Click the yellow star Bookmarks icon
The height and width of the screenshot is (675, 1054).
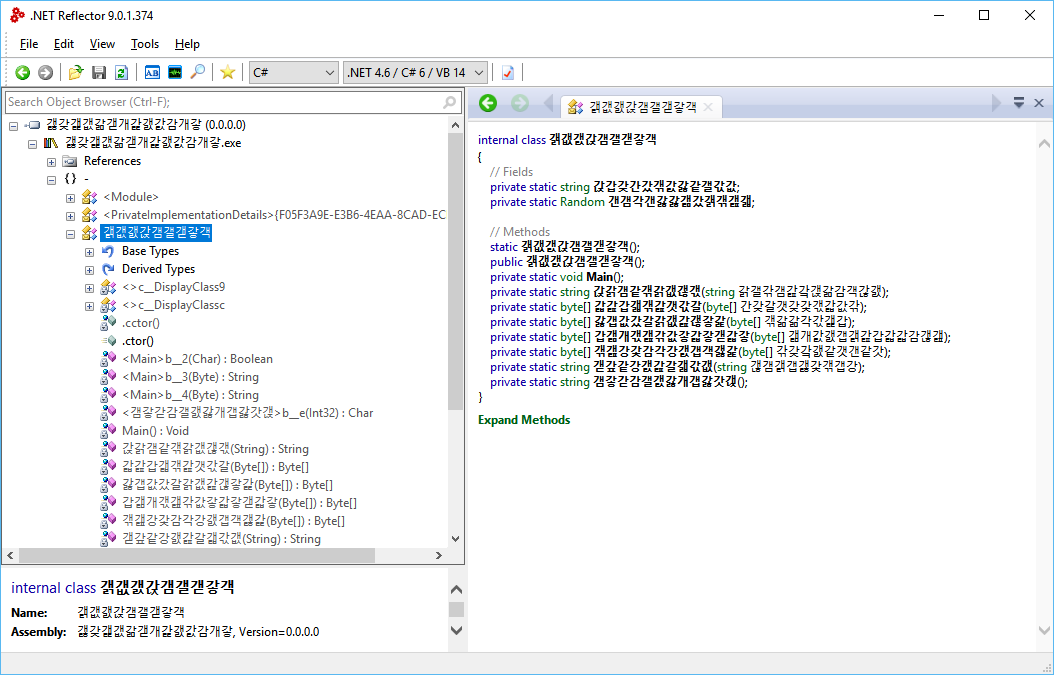(x=228, y=72)
